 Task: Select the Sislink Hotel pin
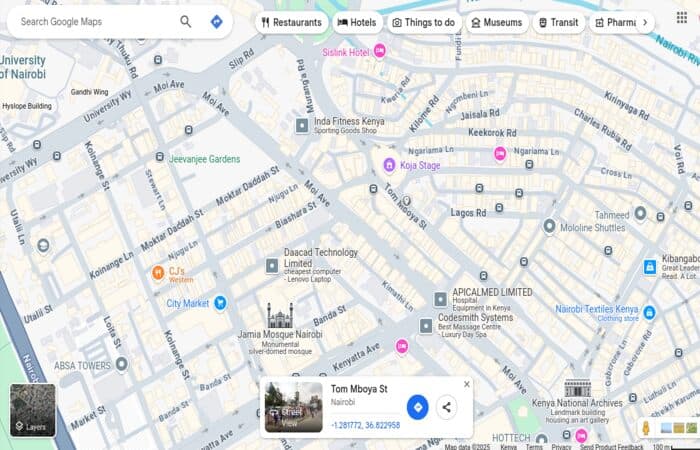[379, 51]
